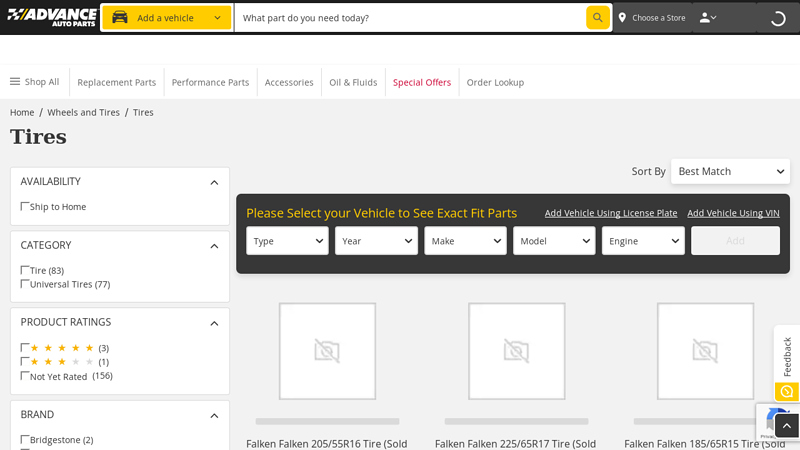The image size is (800, 450).
Task: Open the Oil & Fluids menu
Action: pyautogui.click(x=353, y=82)
